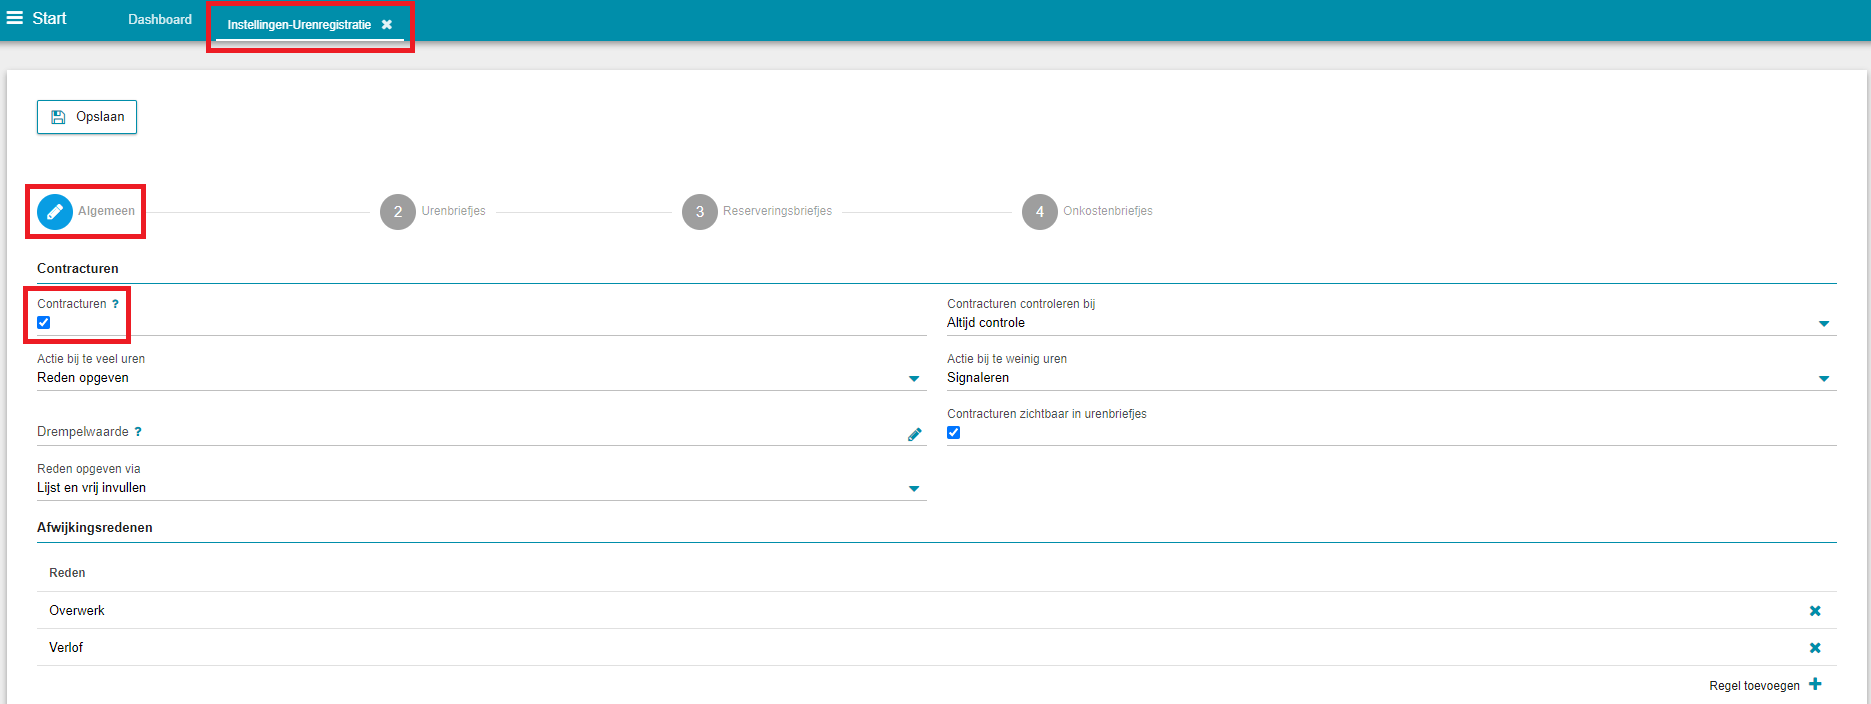Image resolution: width=1871 pixels, height=704 pixels.
Task: Delete the Overwerk reason row
Action: point(1814,611)
